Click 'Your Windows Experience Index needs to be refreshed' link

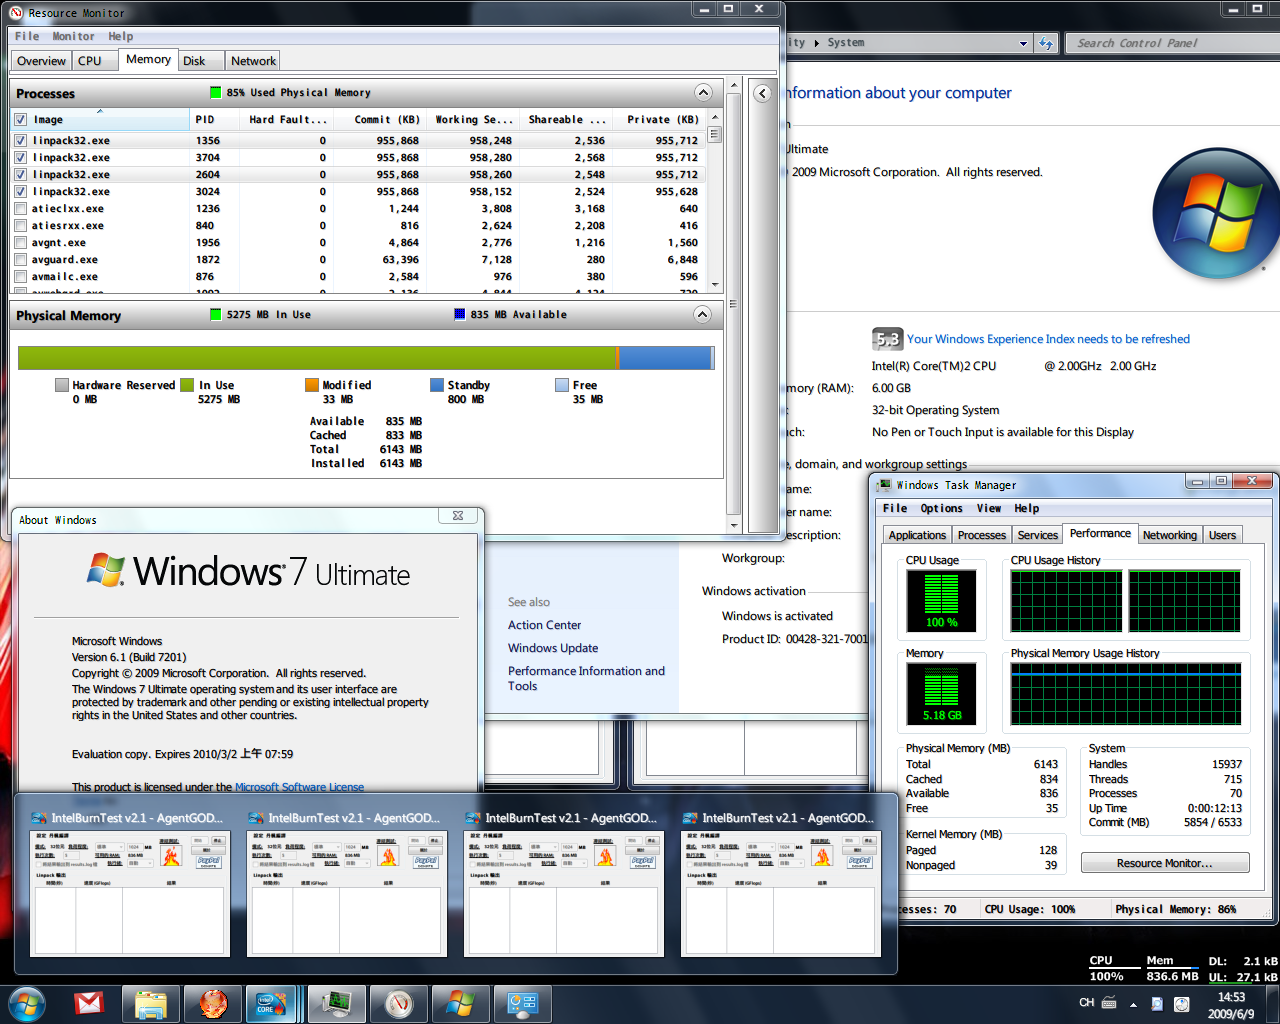click(x=1048, y=339)
